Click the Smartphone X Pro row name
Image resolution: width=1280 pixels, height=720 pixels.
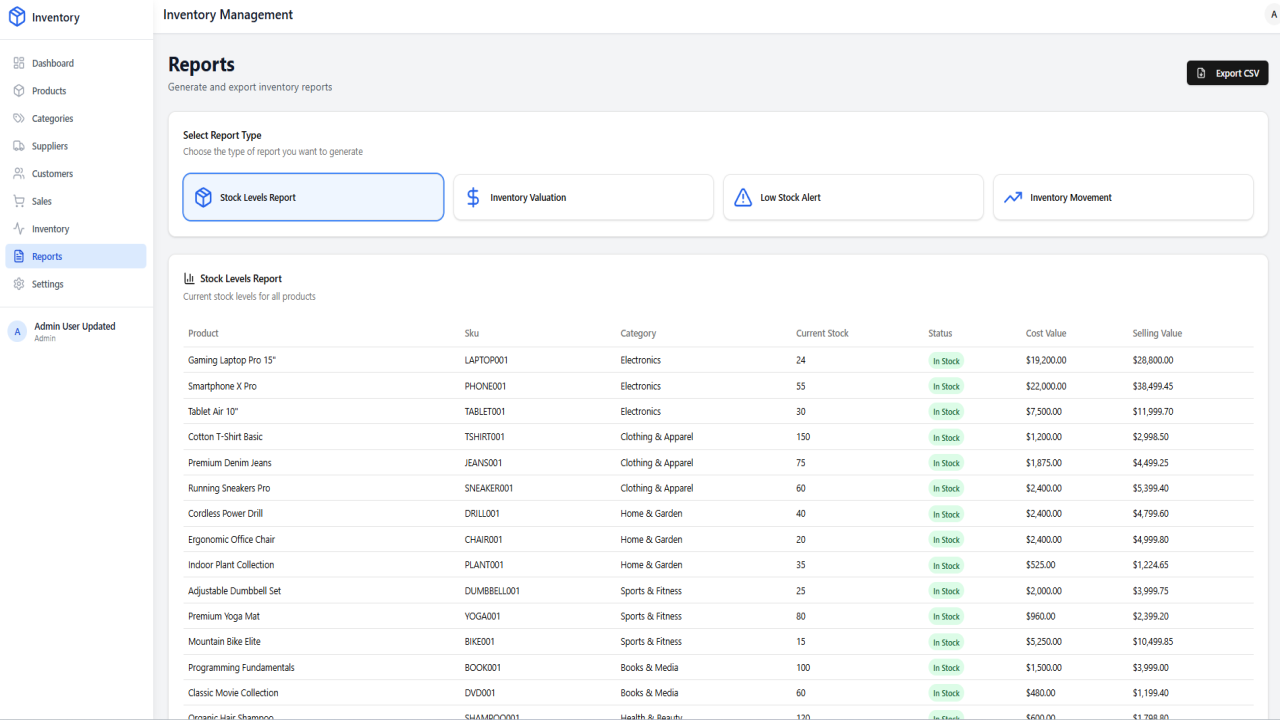(x=222, y=386)
